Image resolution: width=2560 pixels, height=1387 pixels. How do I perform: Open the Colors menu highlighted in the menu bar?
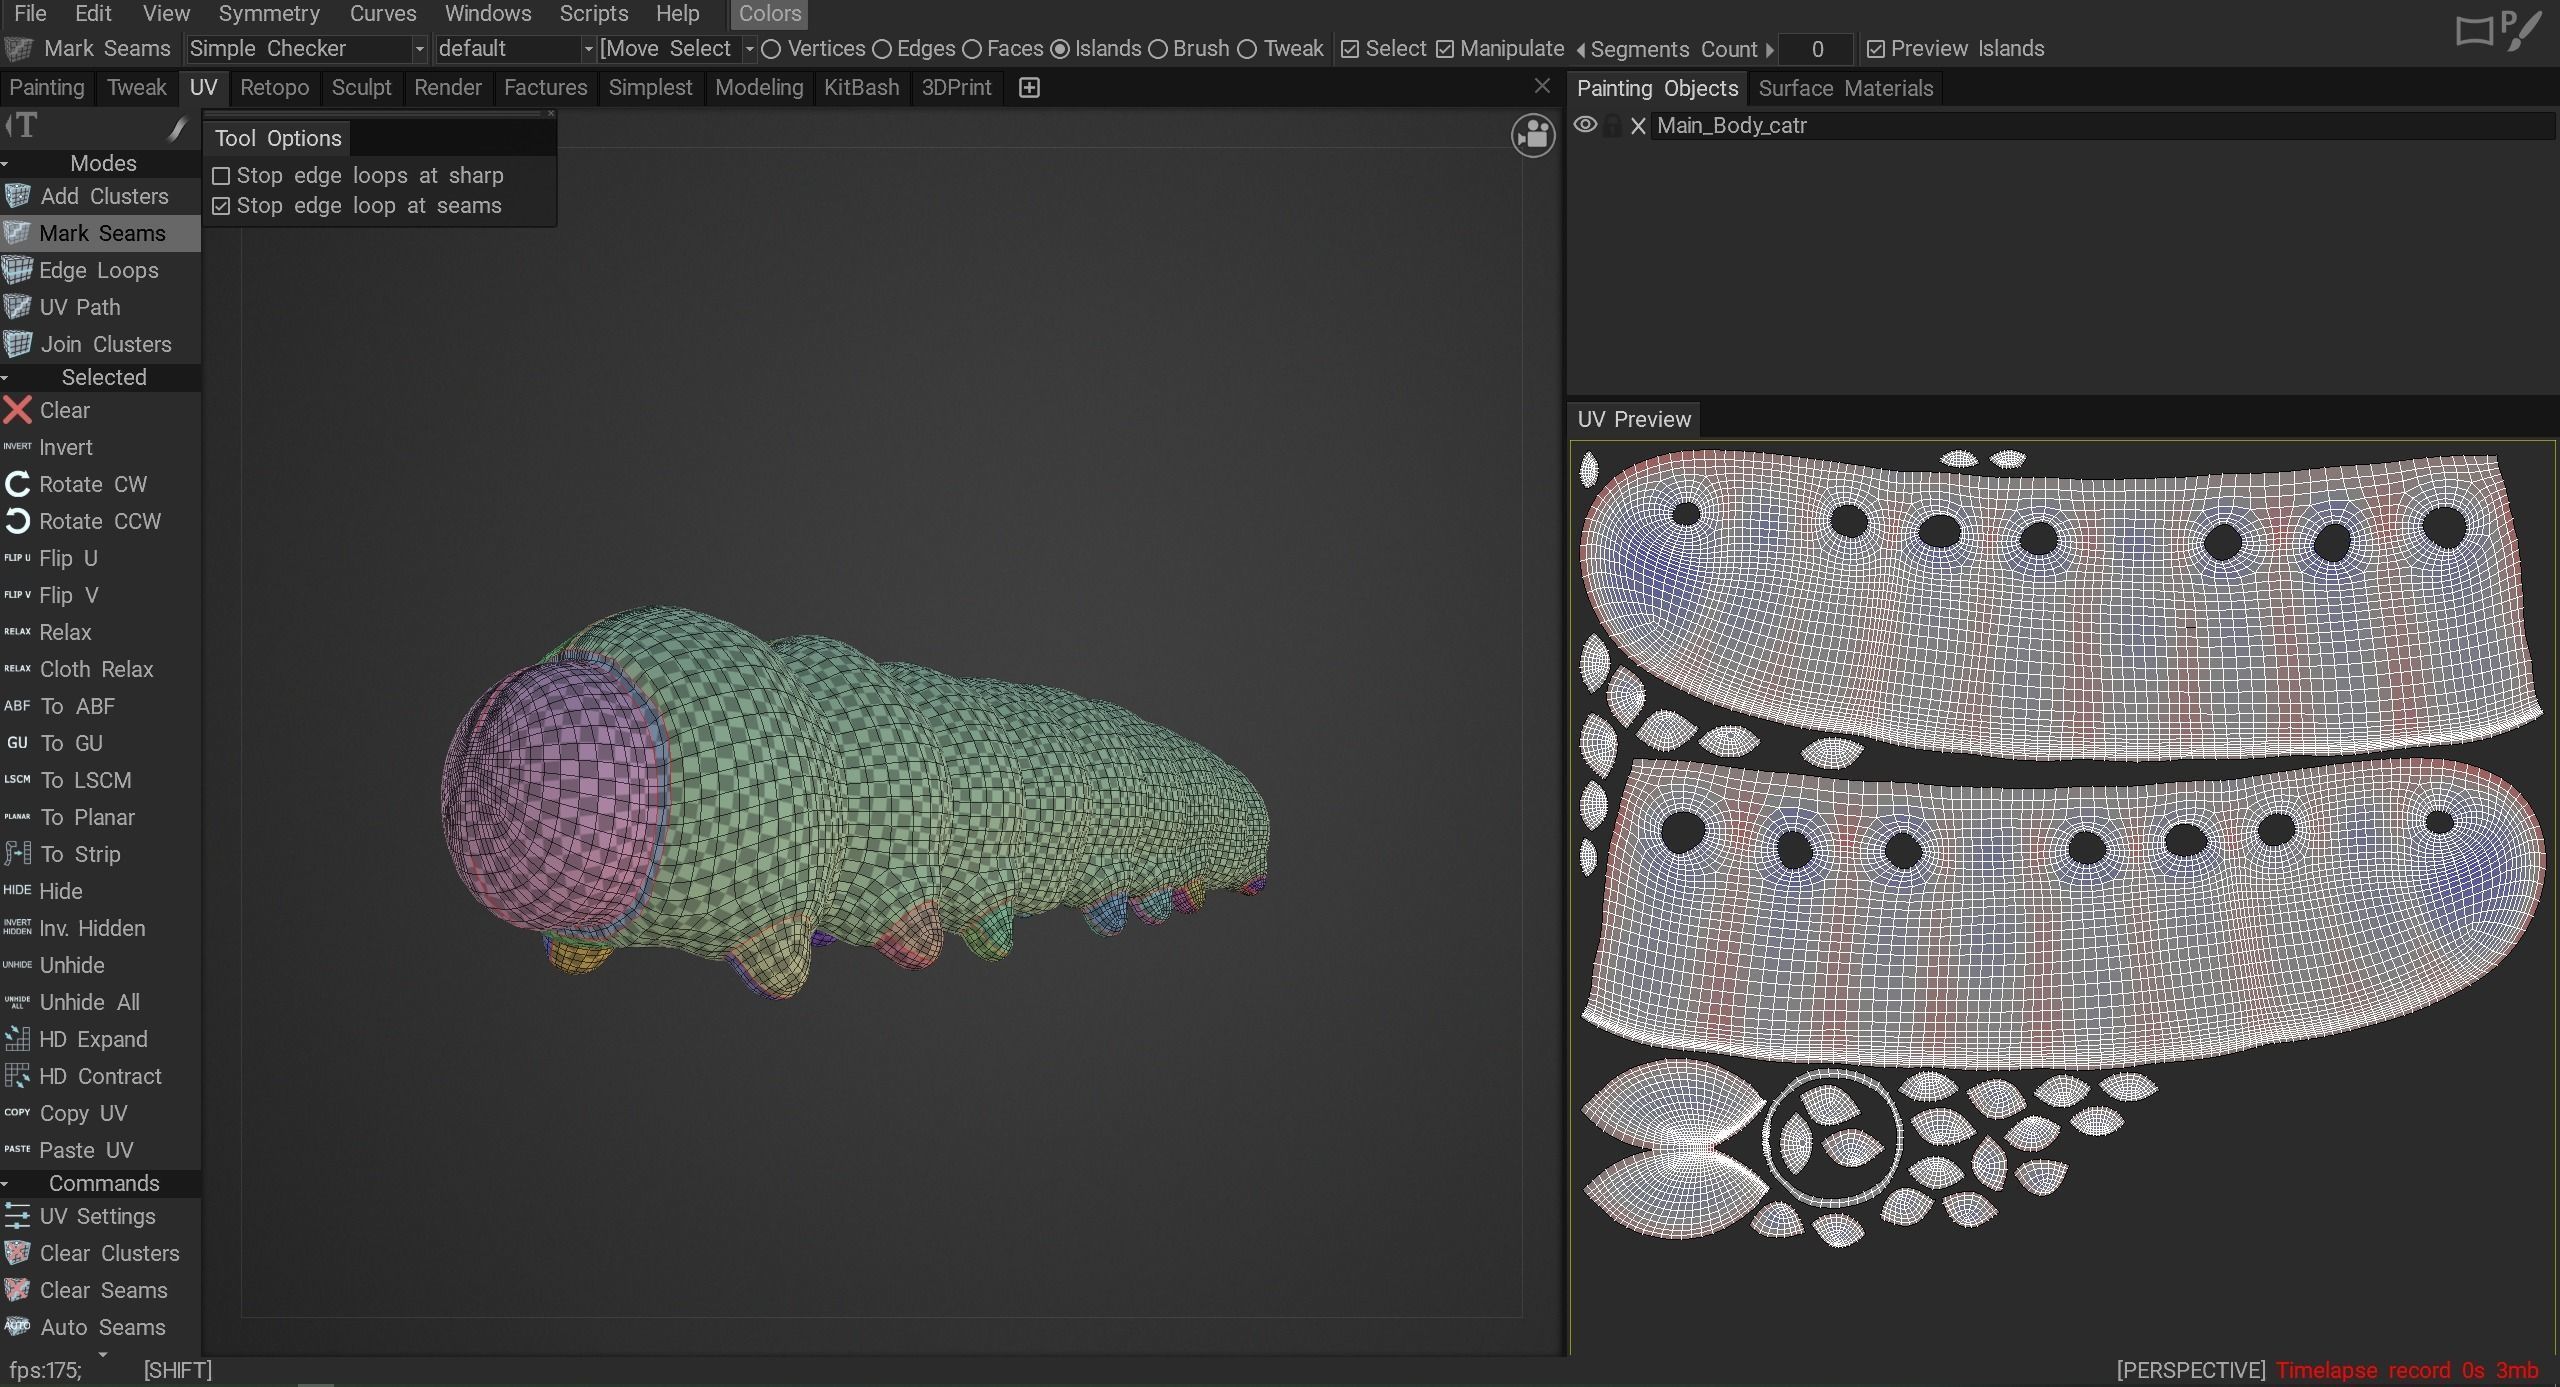[x=768, y=14]
